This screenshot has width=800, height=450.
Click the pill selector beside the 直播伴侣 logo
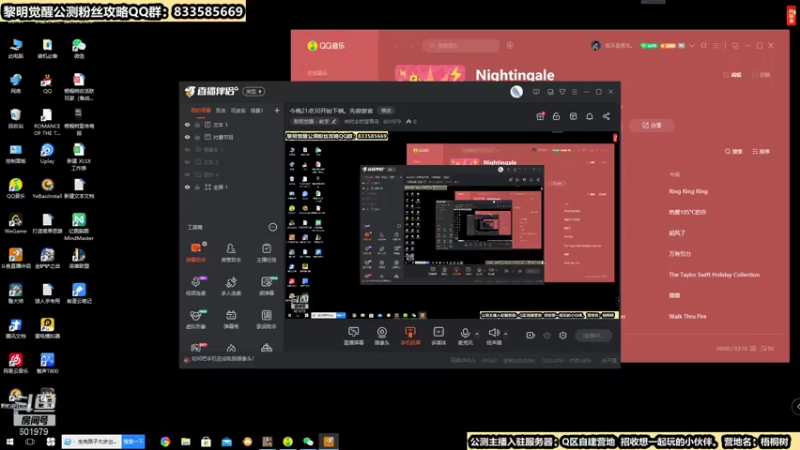click(254, 91)
